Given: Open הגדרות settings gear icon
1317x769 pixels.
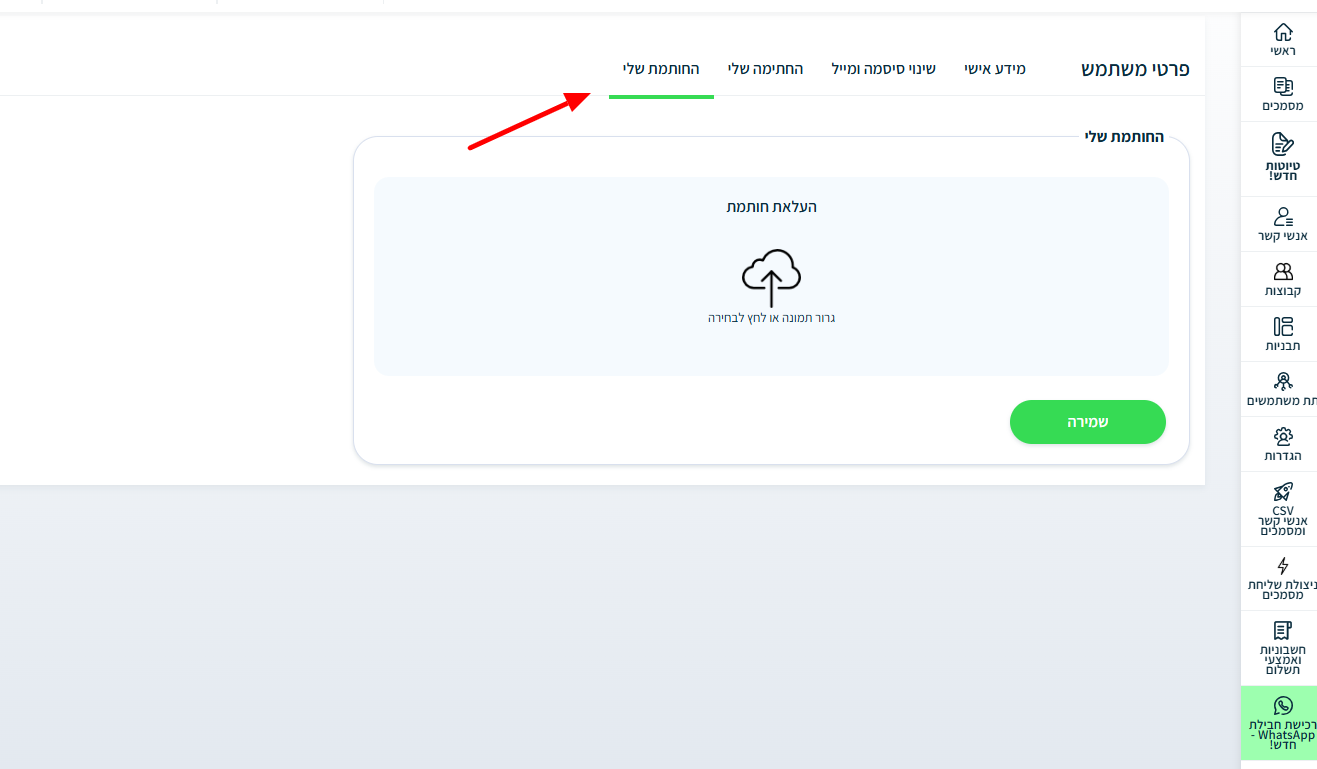Looking at the screenshot, I should click(1283, 436).
